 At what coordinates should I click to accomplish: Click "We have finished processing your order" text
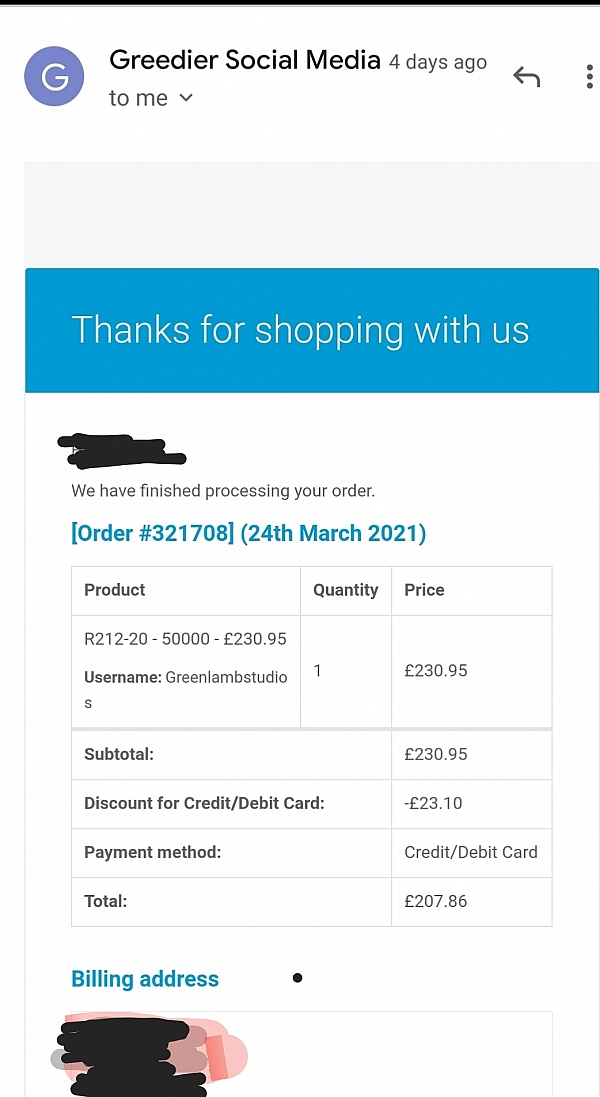pyautogui.click(x=223, y=491)
